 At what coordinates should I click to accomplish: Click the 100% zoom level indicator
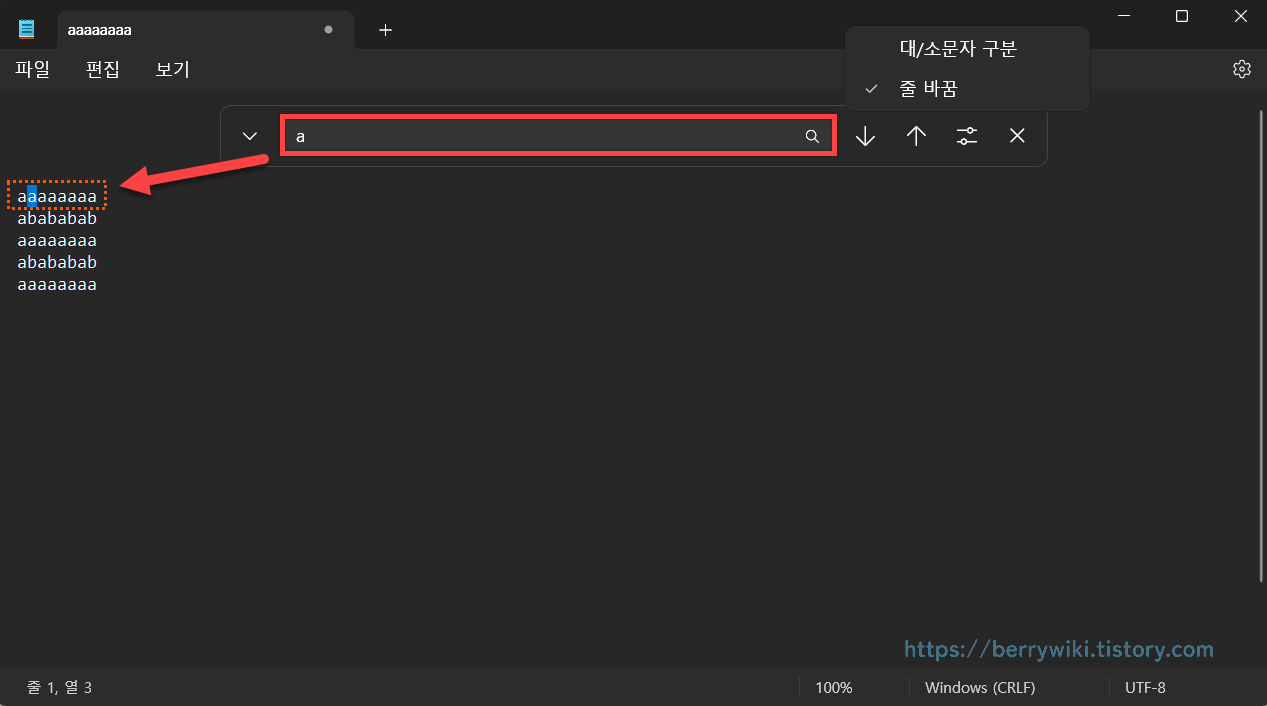coord(834,688)
